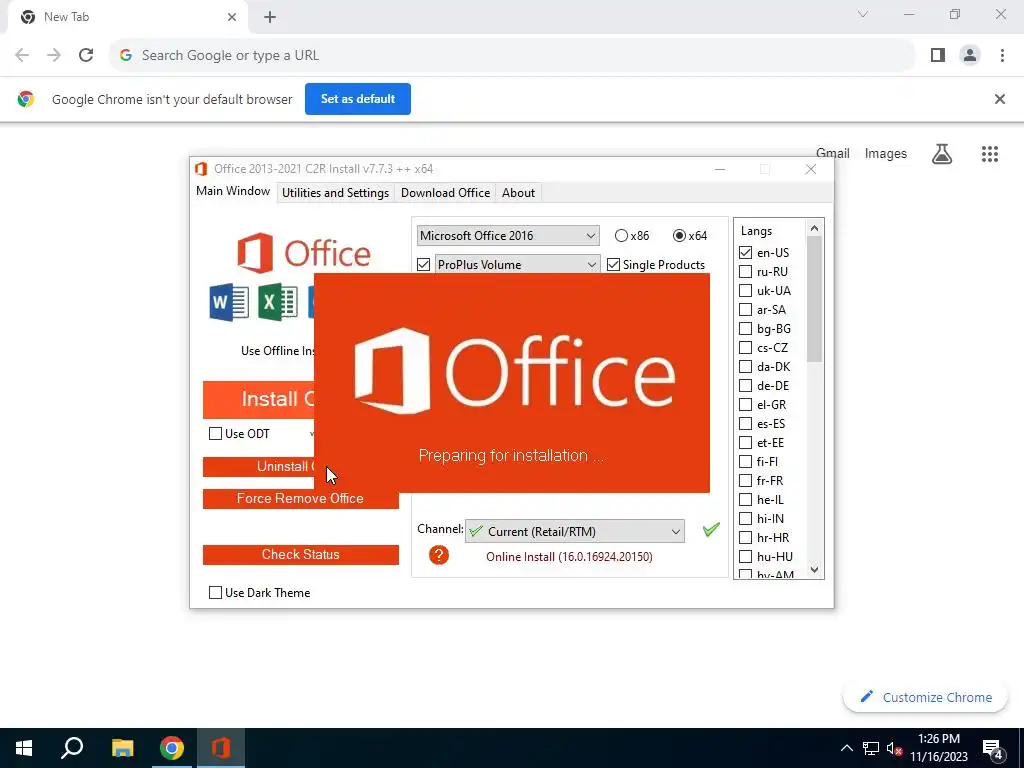Open Gmail link

click(x=833, y=153)
